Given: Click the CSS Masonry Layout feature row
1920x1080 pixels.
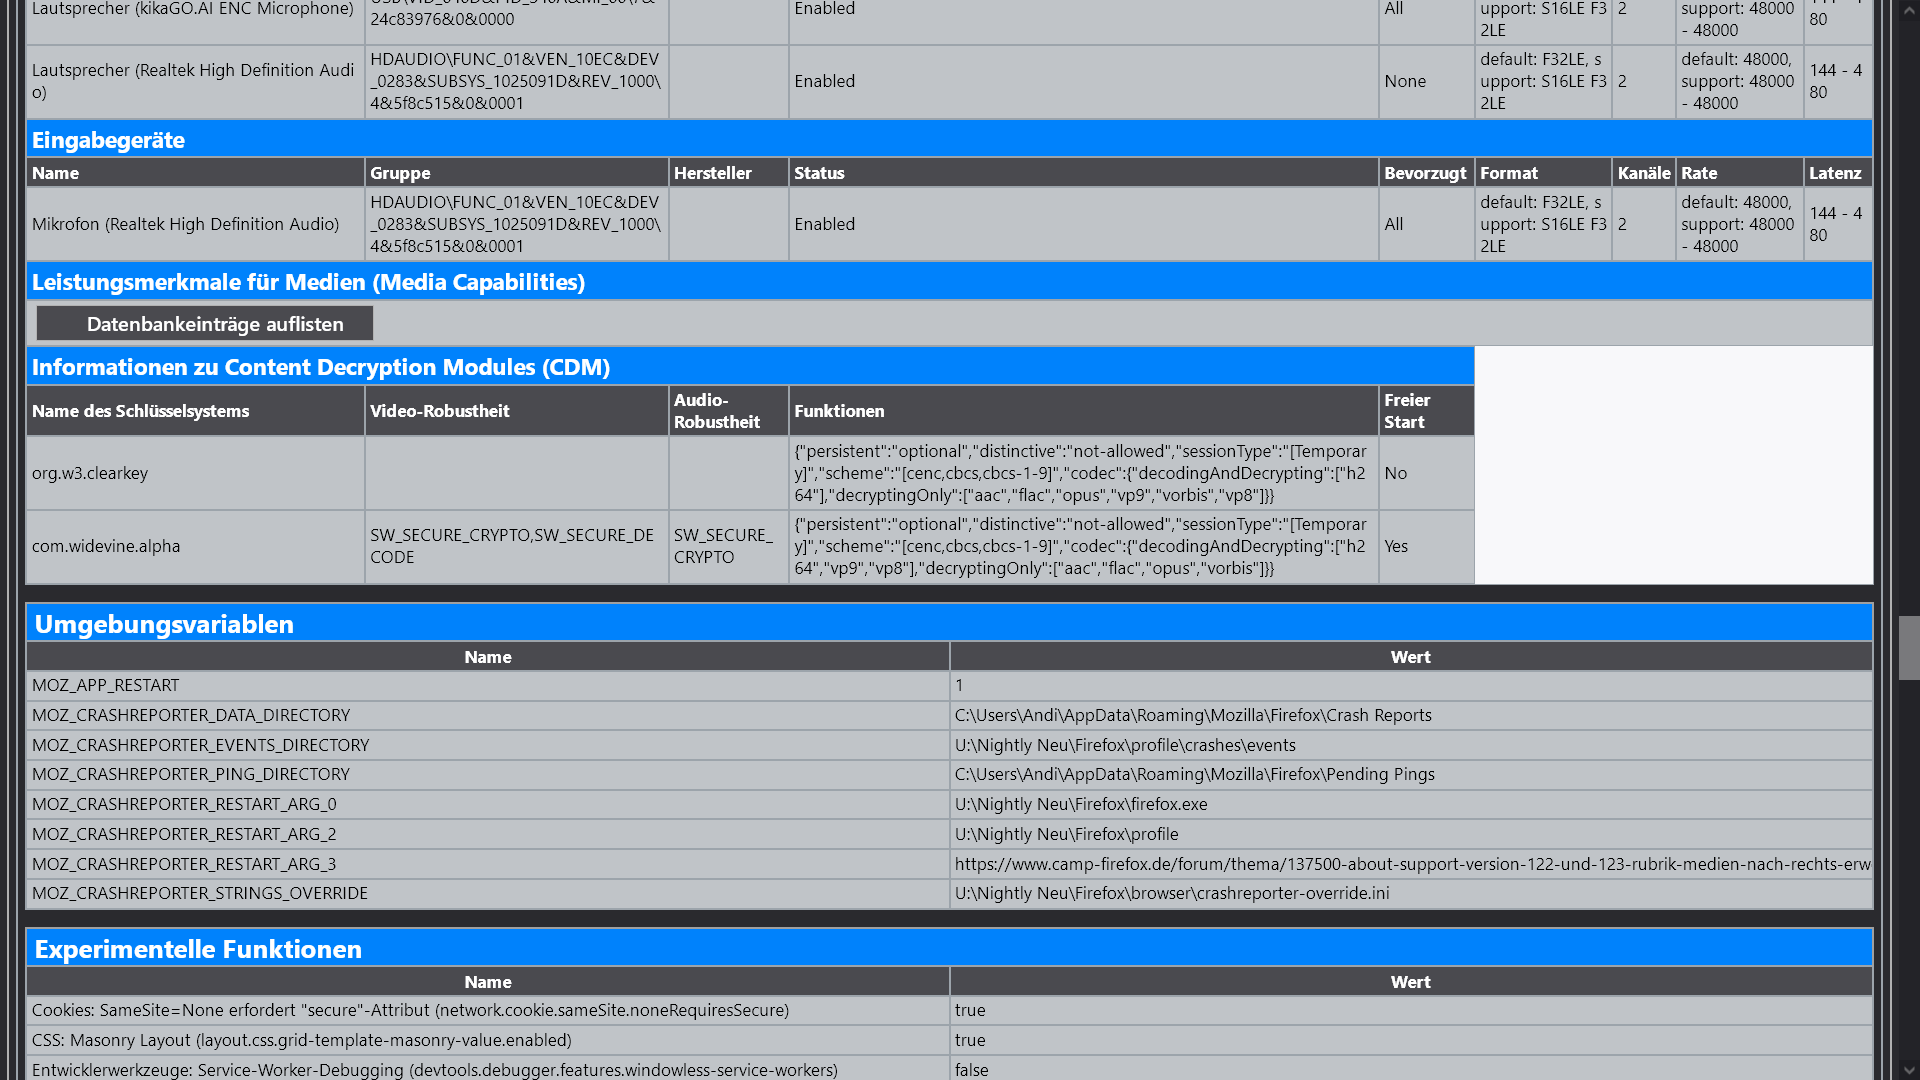Looking at the screenshot, I should pyautogui.click(x=301, y=1040).
